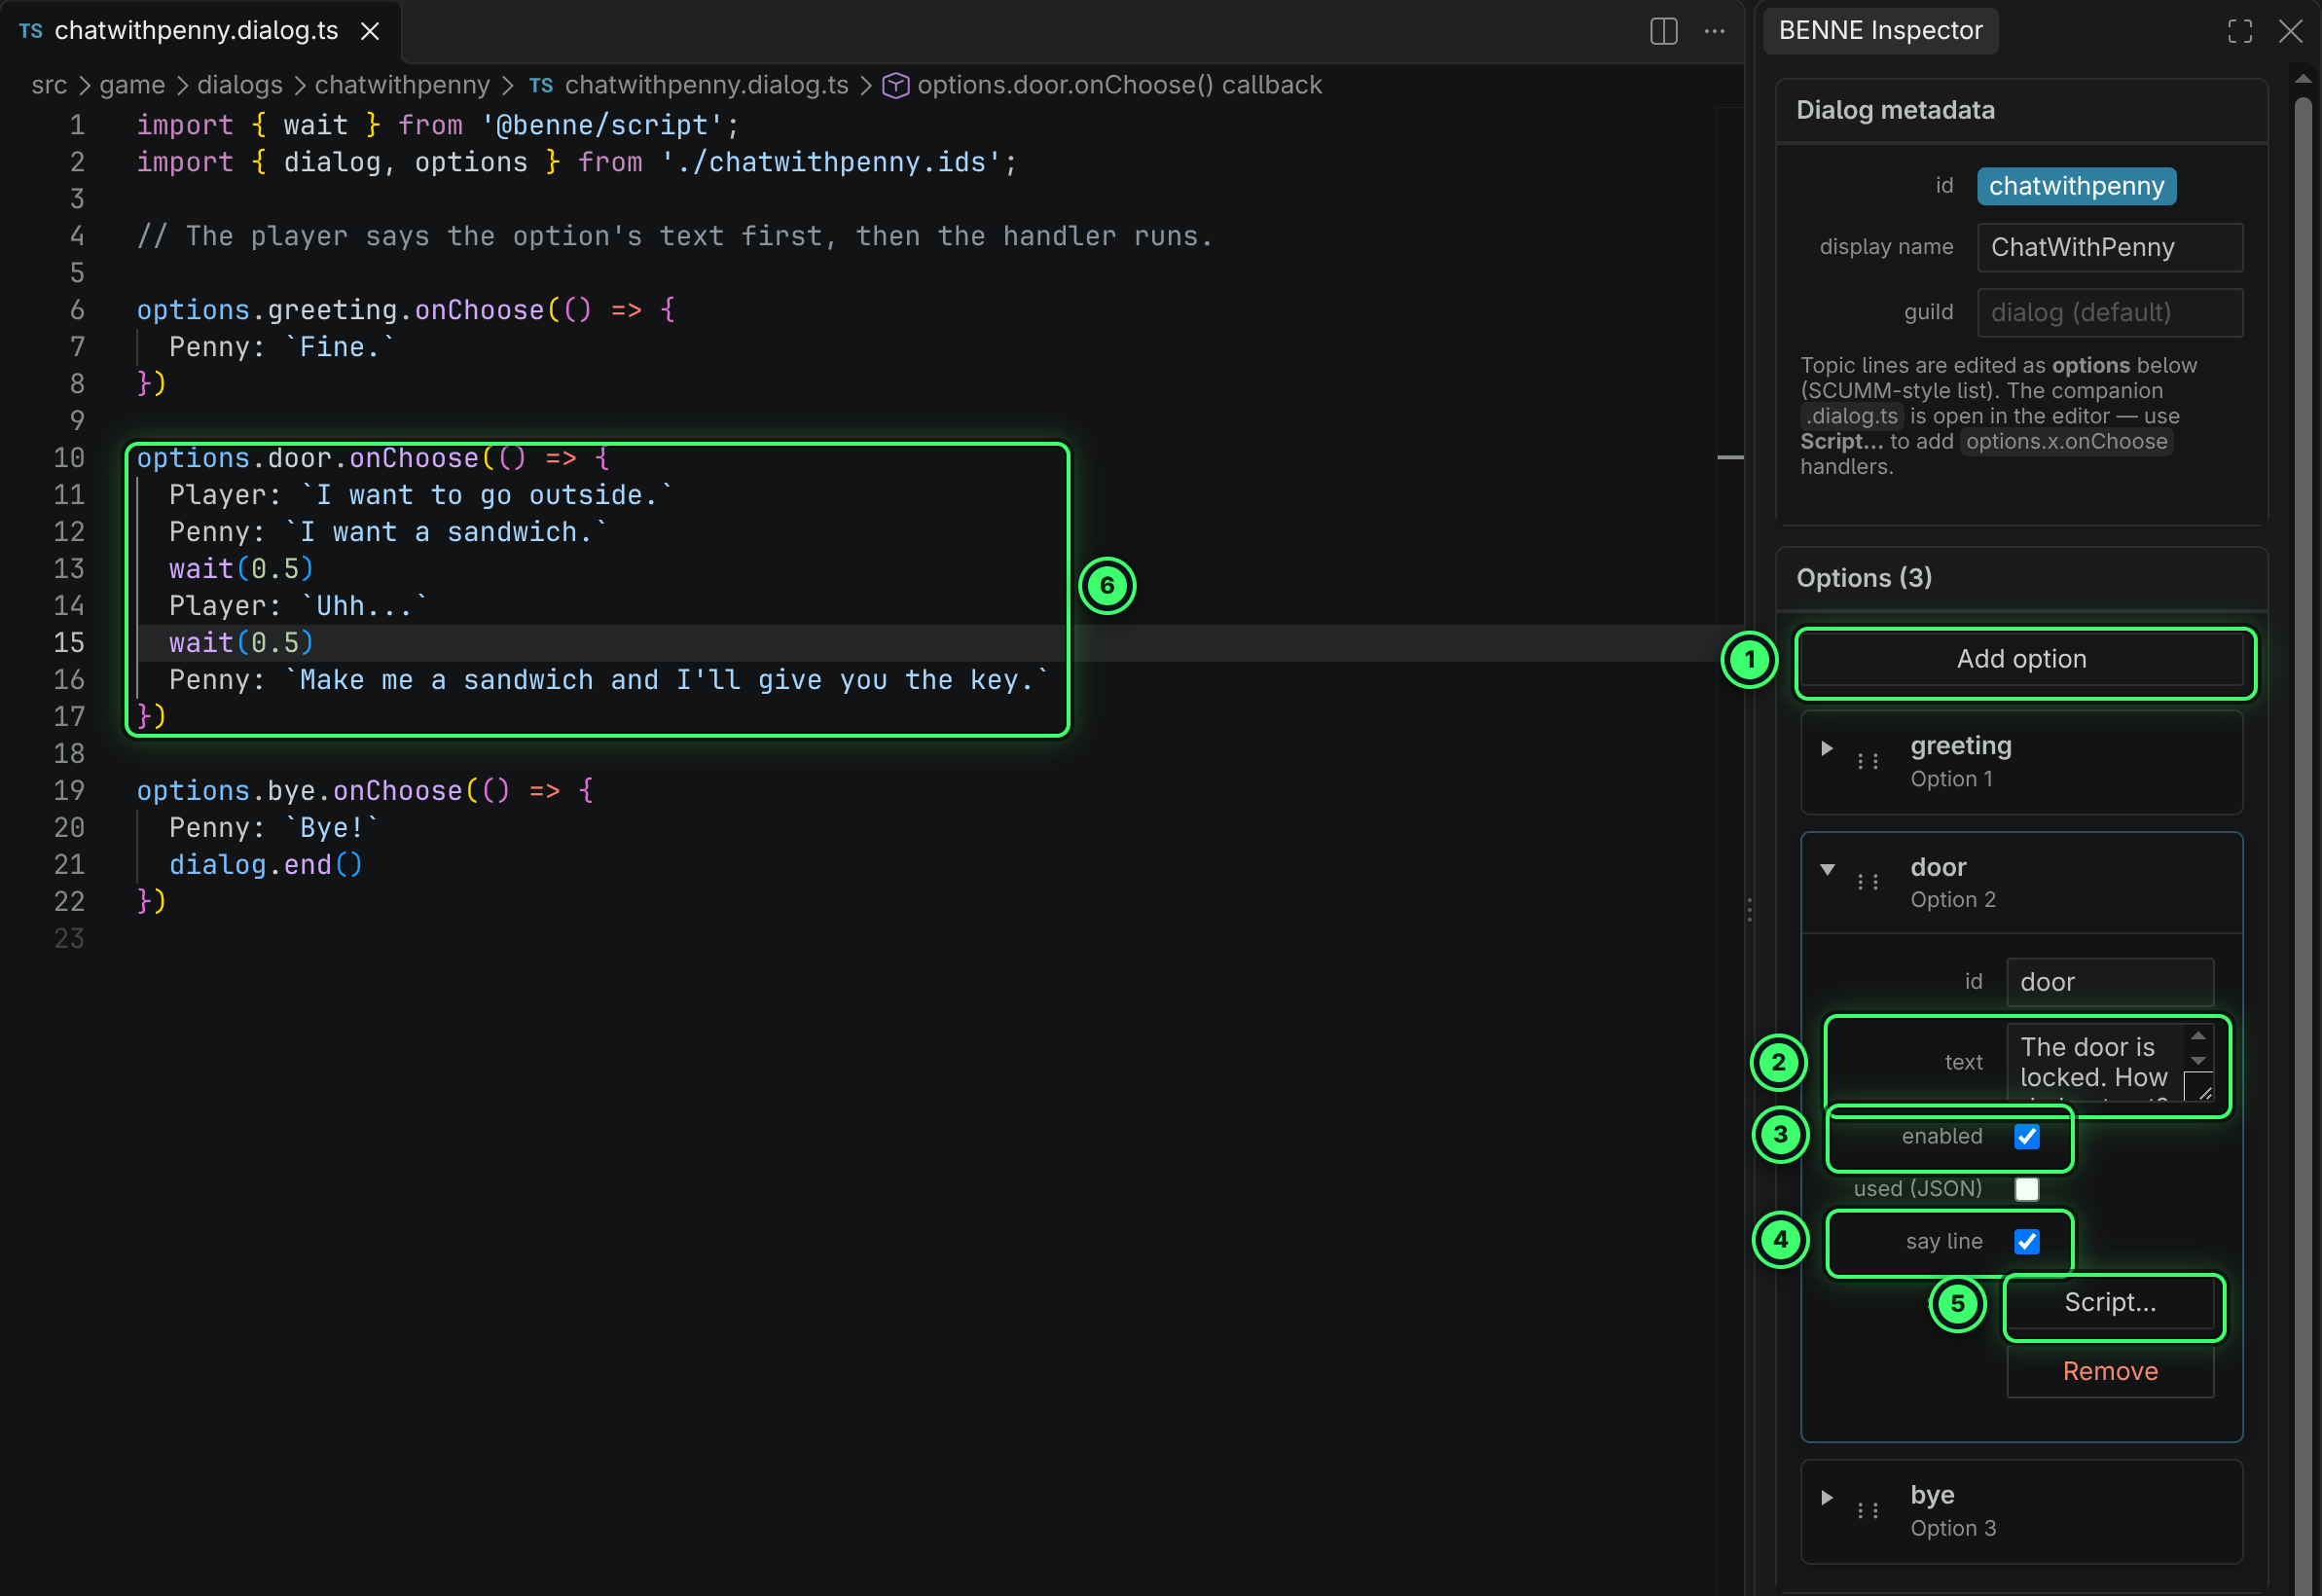The width and height of the screenshot is (2322, 1596).
Task: Click the guild input field
Action: (x=2110, y=313)
